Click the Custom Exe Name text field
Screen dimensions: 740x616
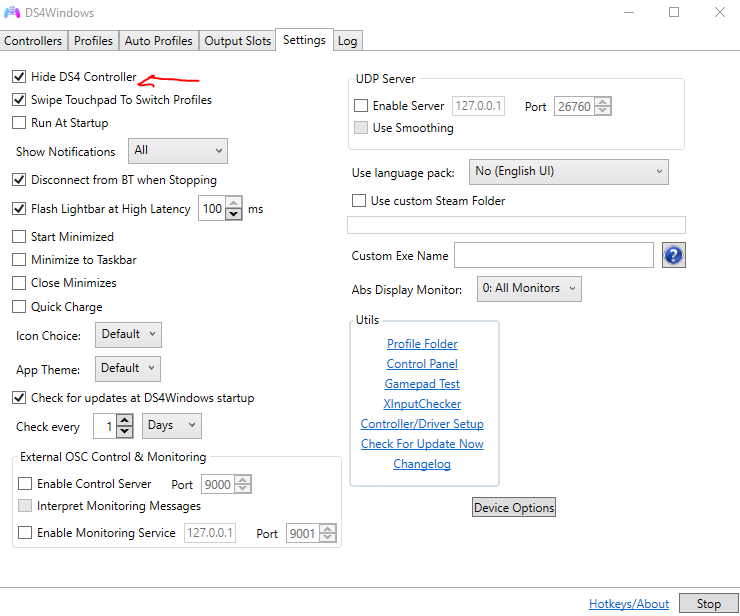tap(553, 256)
